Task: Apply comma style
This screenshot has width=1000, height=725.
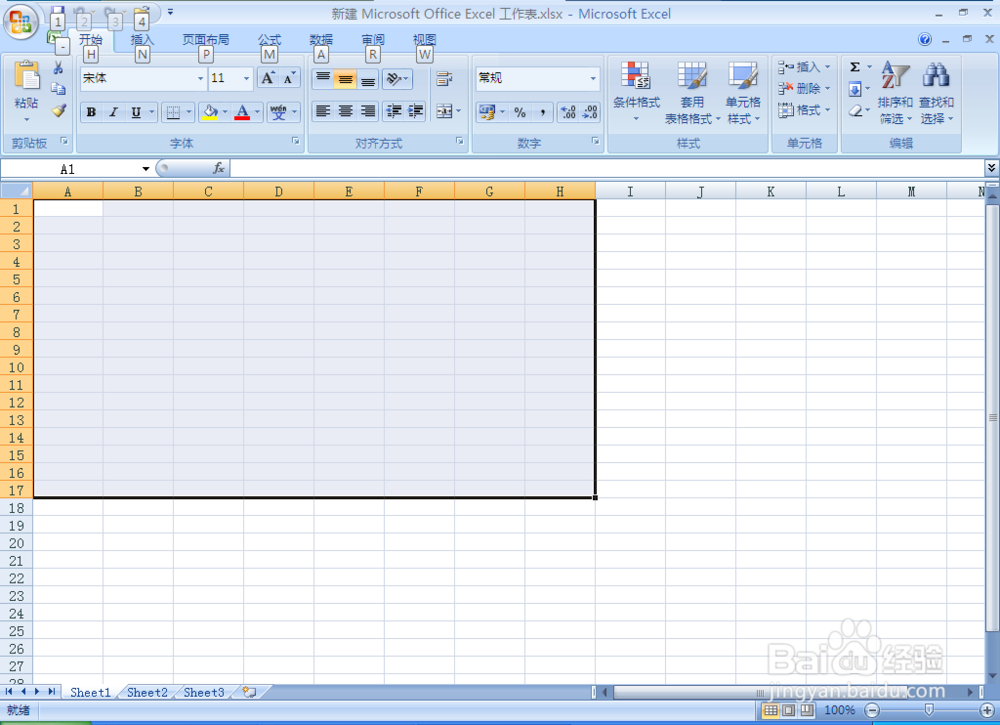Action: pos(542,112)
